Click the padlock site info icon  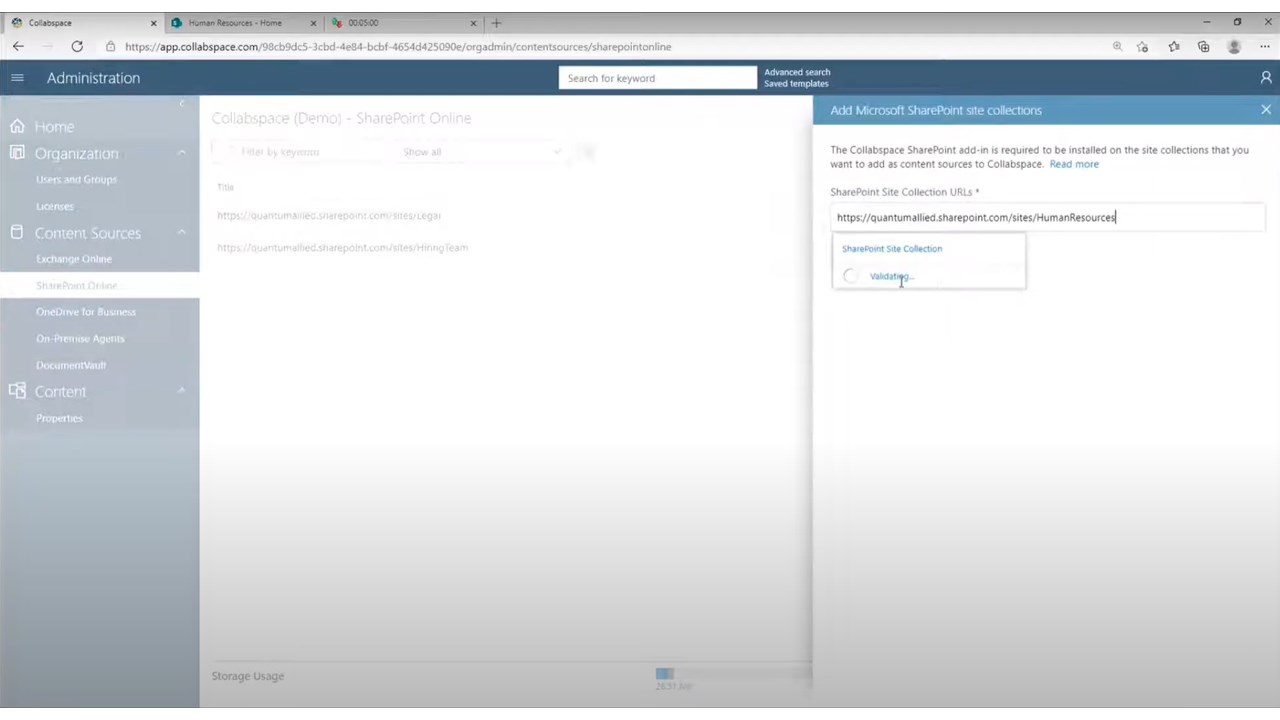[x=110, y=46]
